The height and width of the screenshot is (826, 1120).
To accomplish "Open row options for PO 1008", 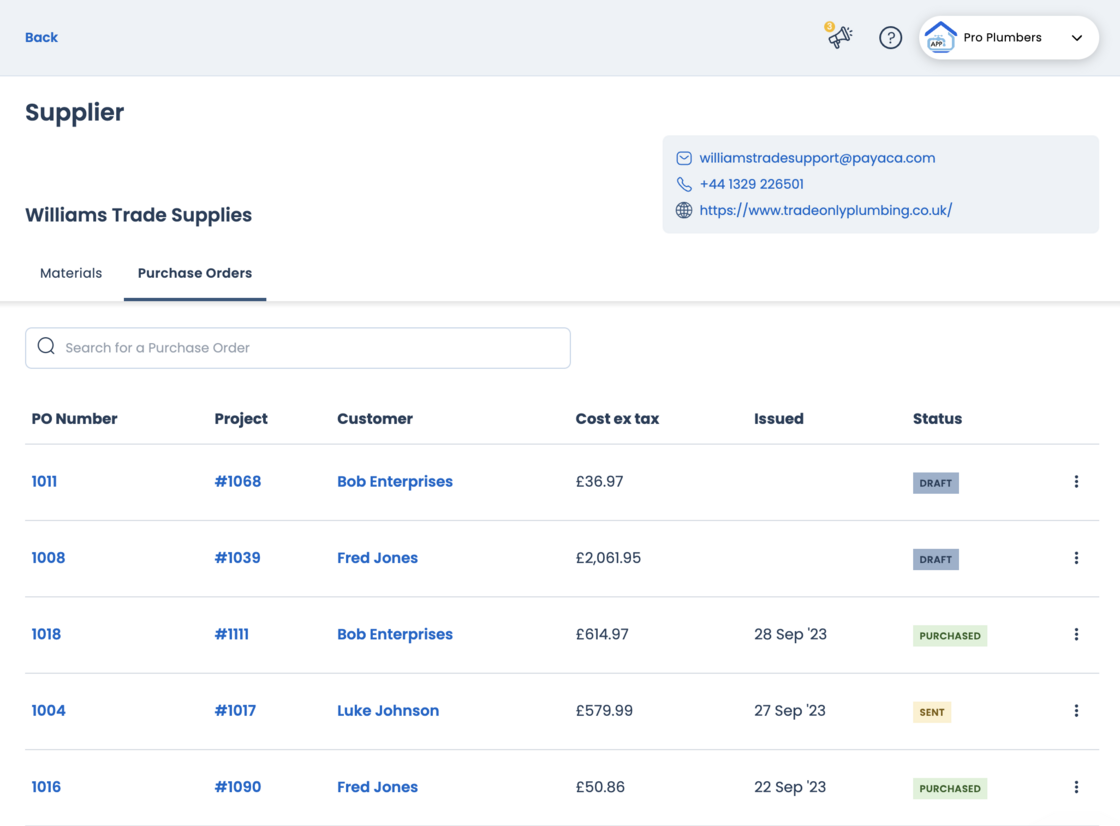I will point(1076,558).
